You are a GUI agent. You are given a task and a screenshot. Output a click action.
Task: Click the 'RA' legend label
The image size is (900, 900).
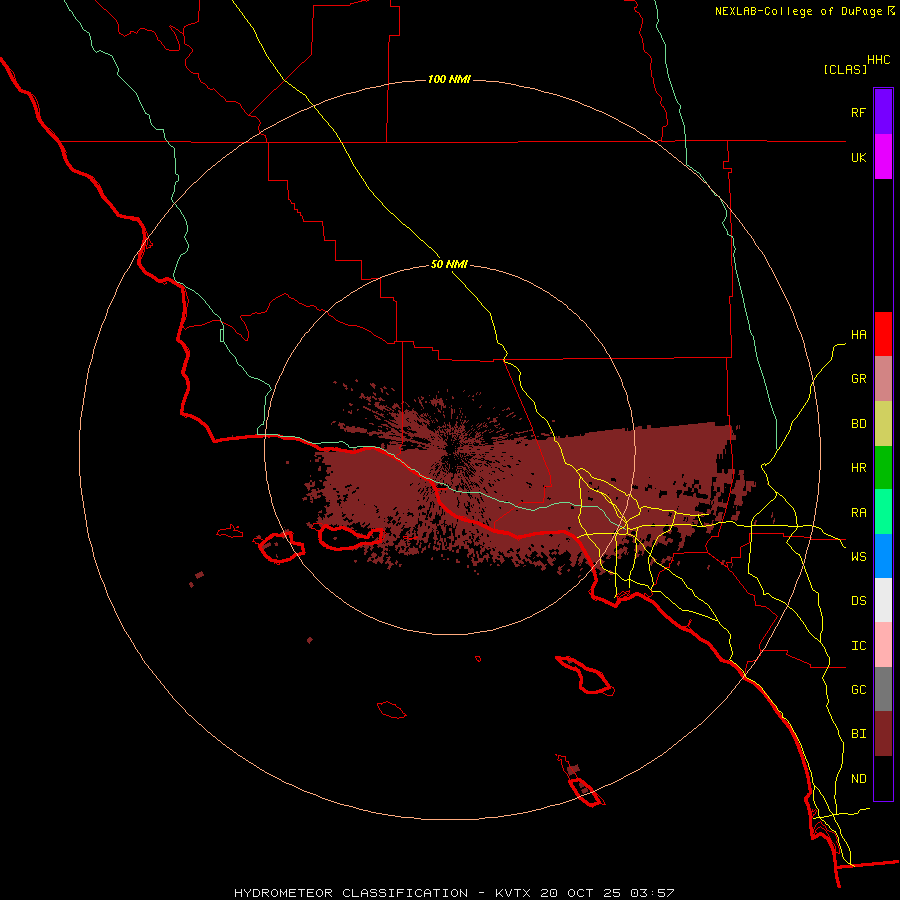pyautogui.click(x=858, y=513)
